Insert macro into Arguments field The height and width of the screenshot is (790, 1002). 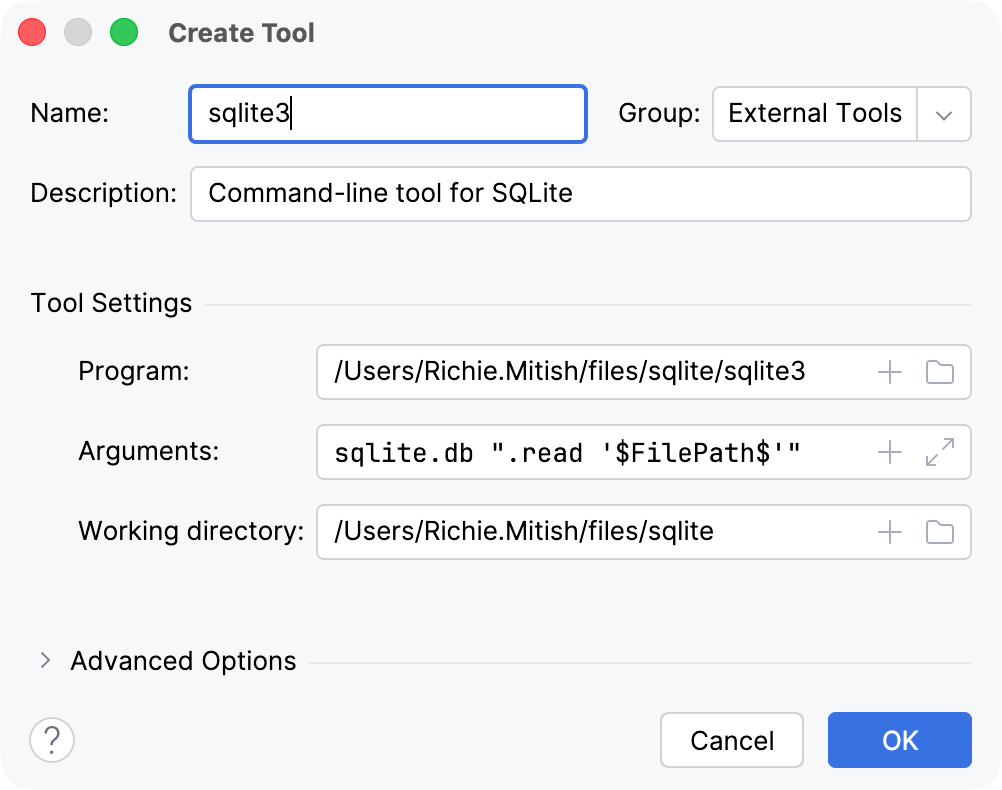point(890,453)
